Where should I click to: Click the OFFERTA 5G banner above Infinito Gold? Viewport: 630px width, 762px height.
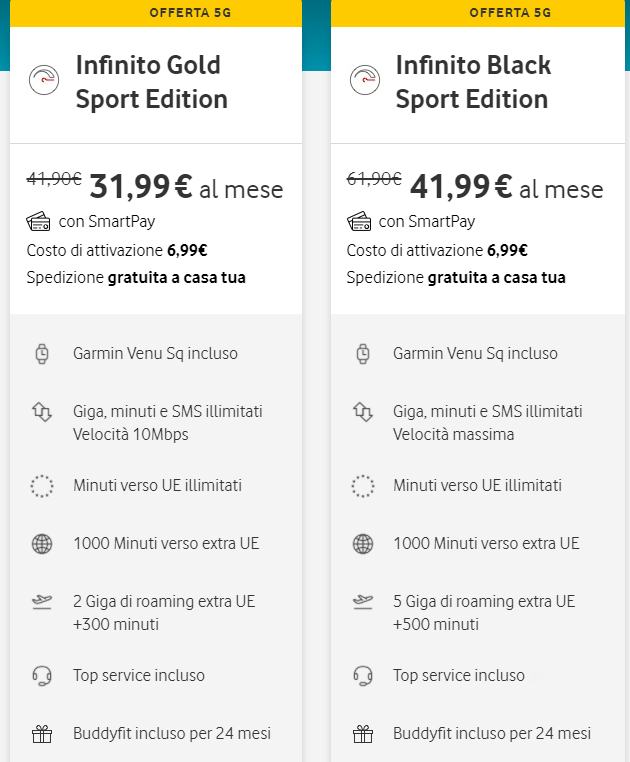[x=155, y=13]
